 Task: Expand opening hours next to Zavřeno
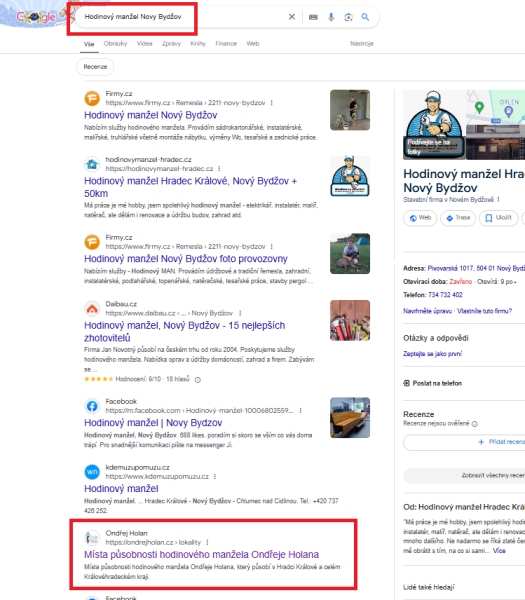pyautogui.click(x=515, y=282)
